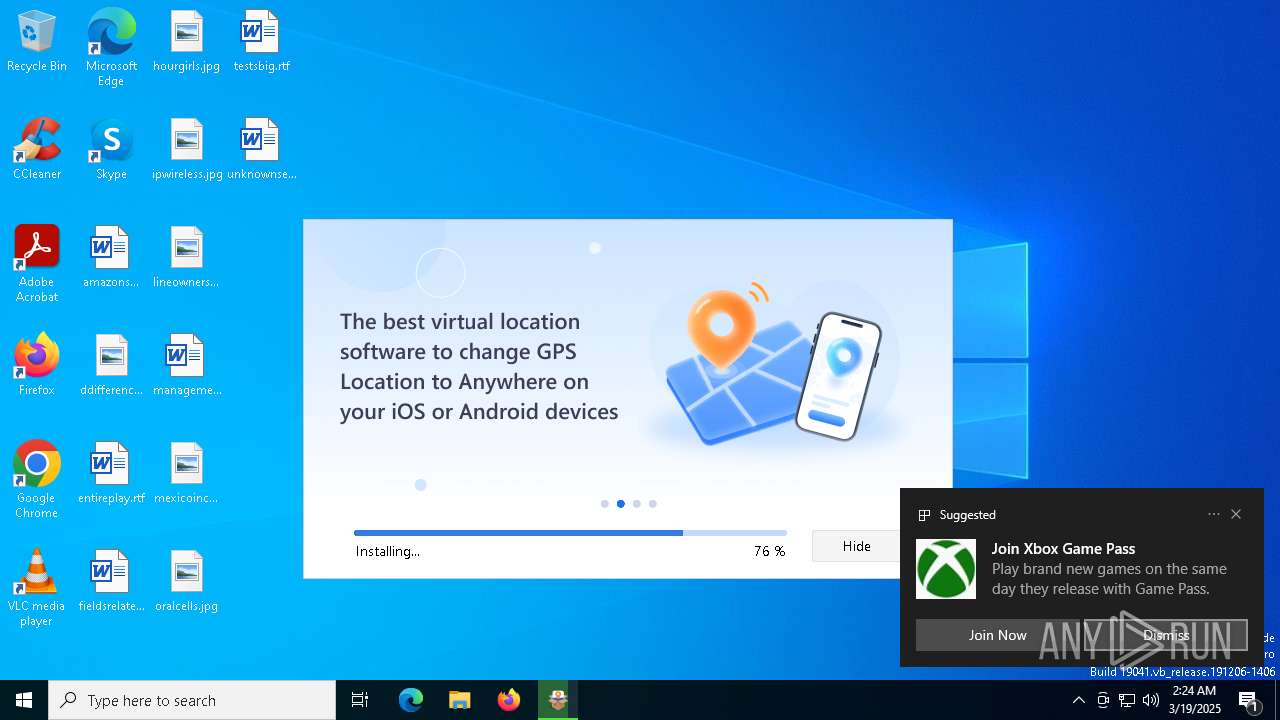
Task: Open Firefox from the taskbar
Action: click(x=509, y=700)
